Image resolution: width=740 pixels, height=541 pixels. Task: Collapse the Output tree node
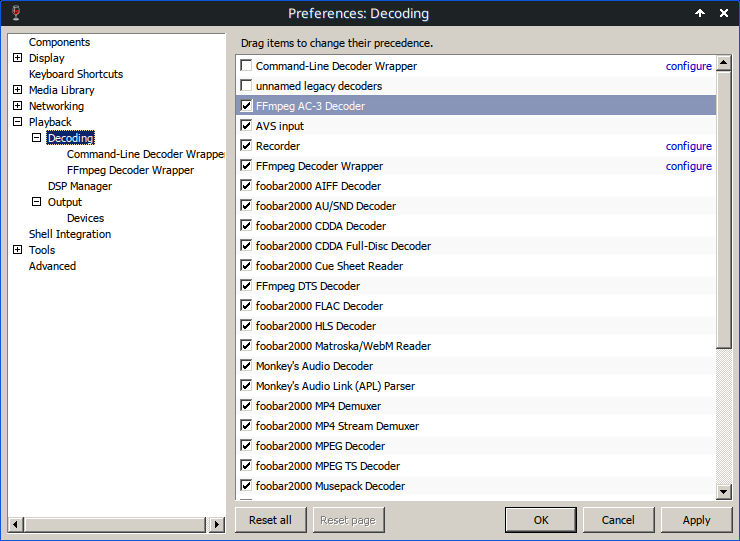coord(36,202)
